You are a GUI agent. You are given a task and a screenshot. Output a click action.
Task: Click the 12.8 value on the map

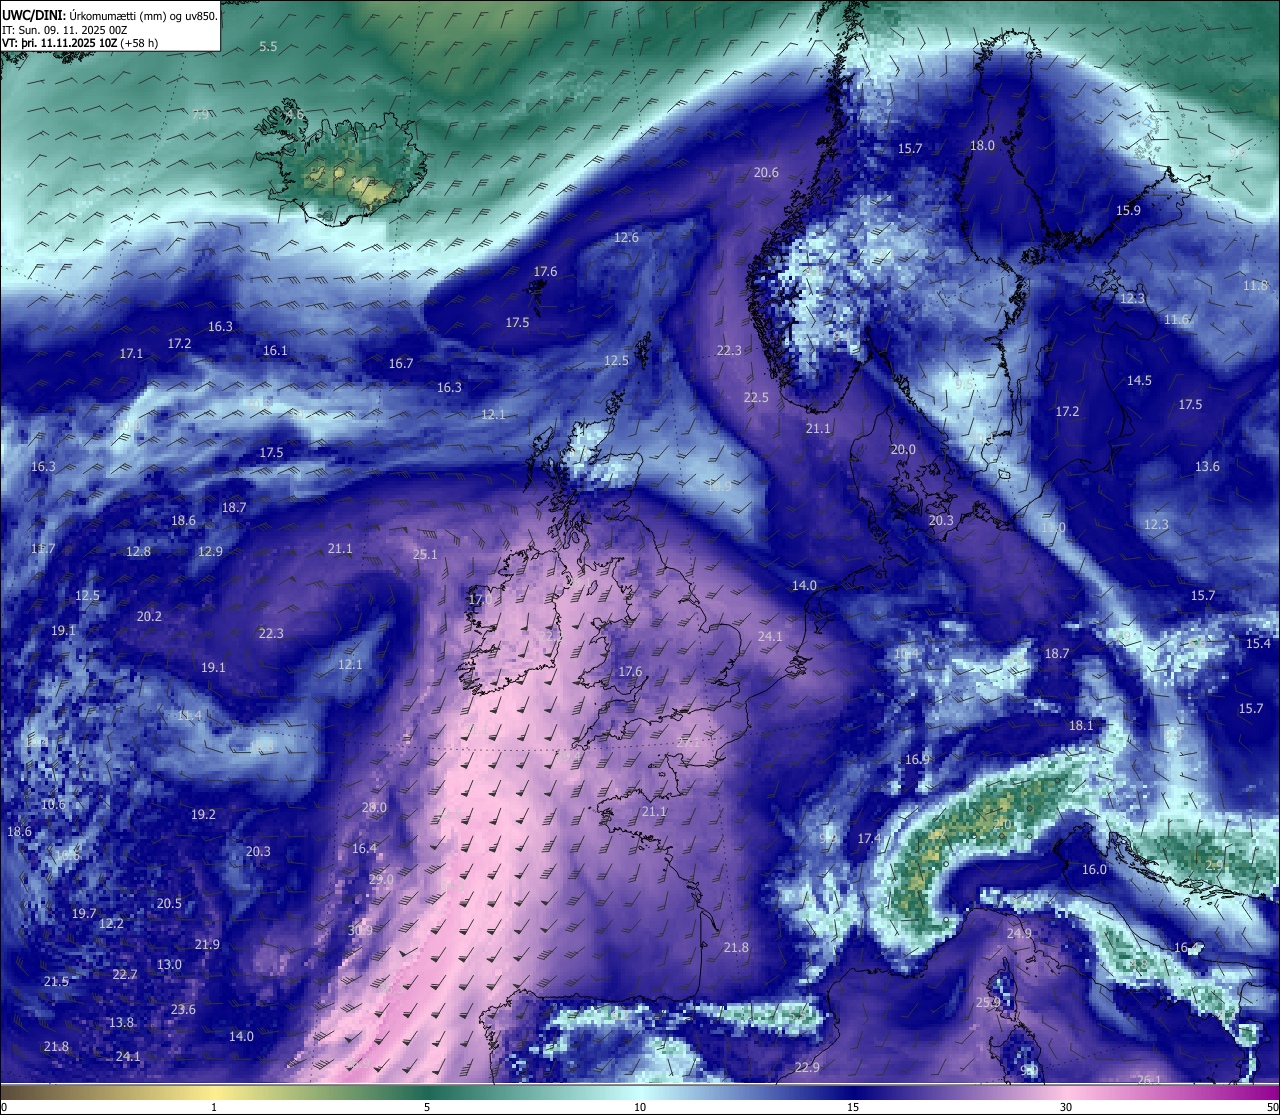point(138,552)
